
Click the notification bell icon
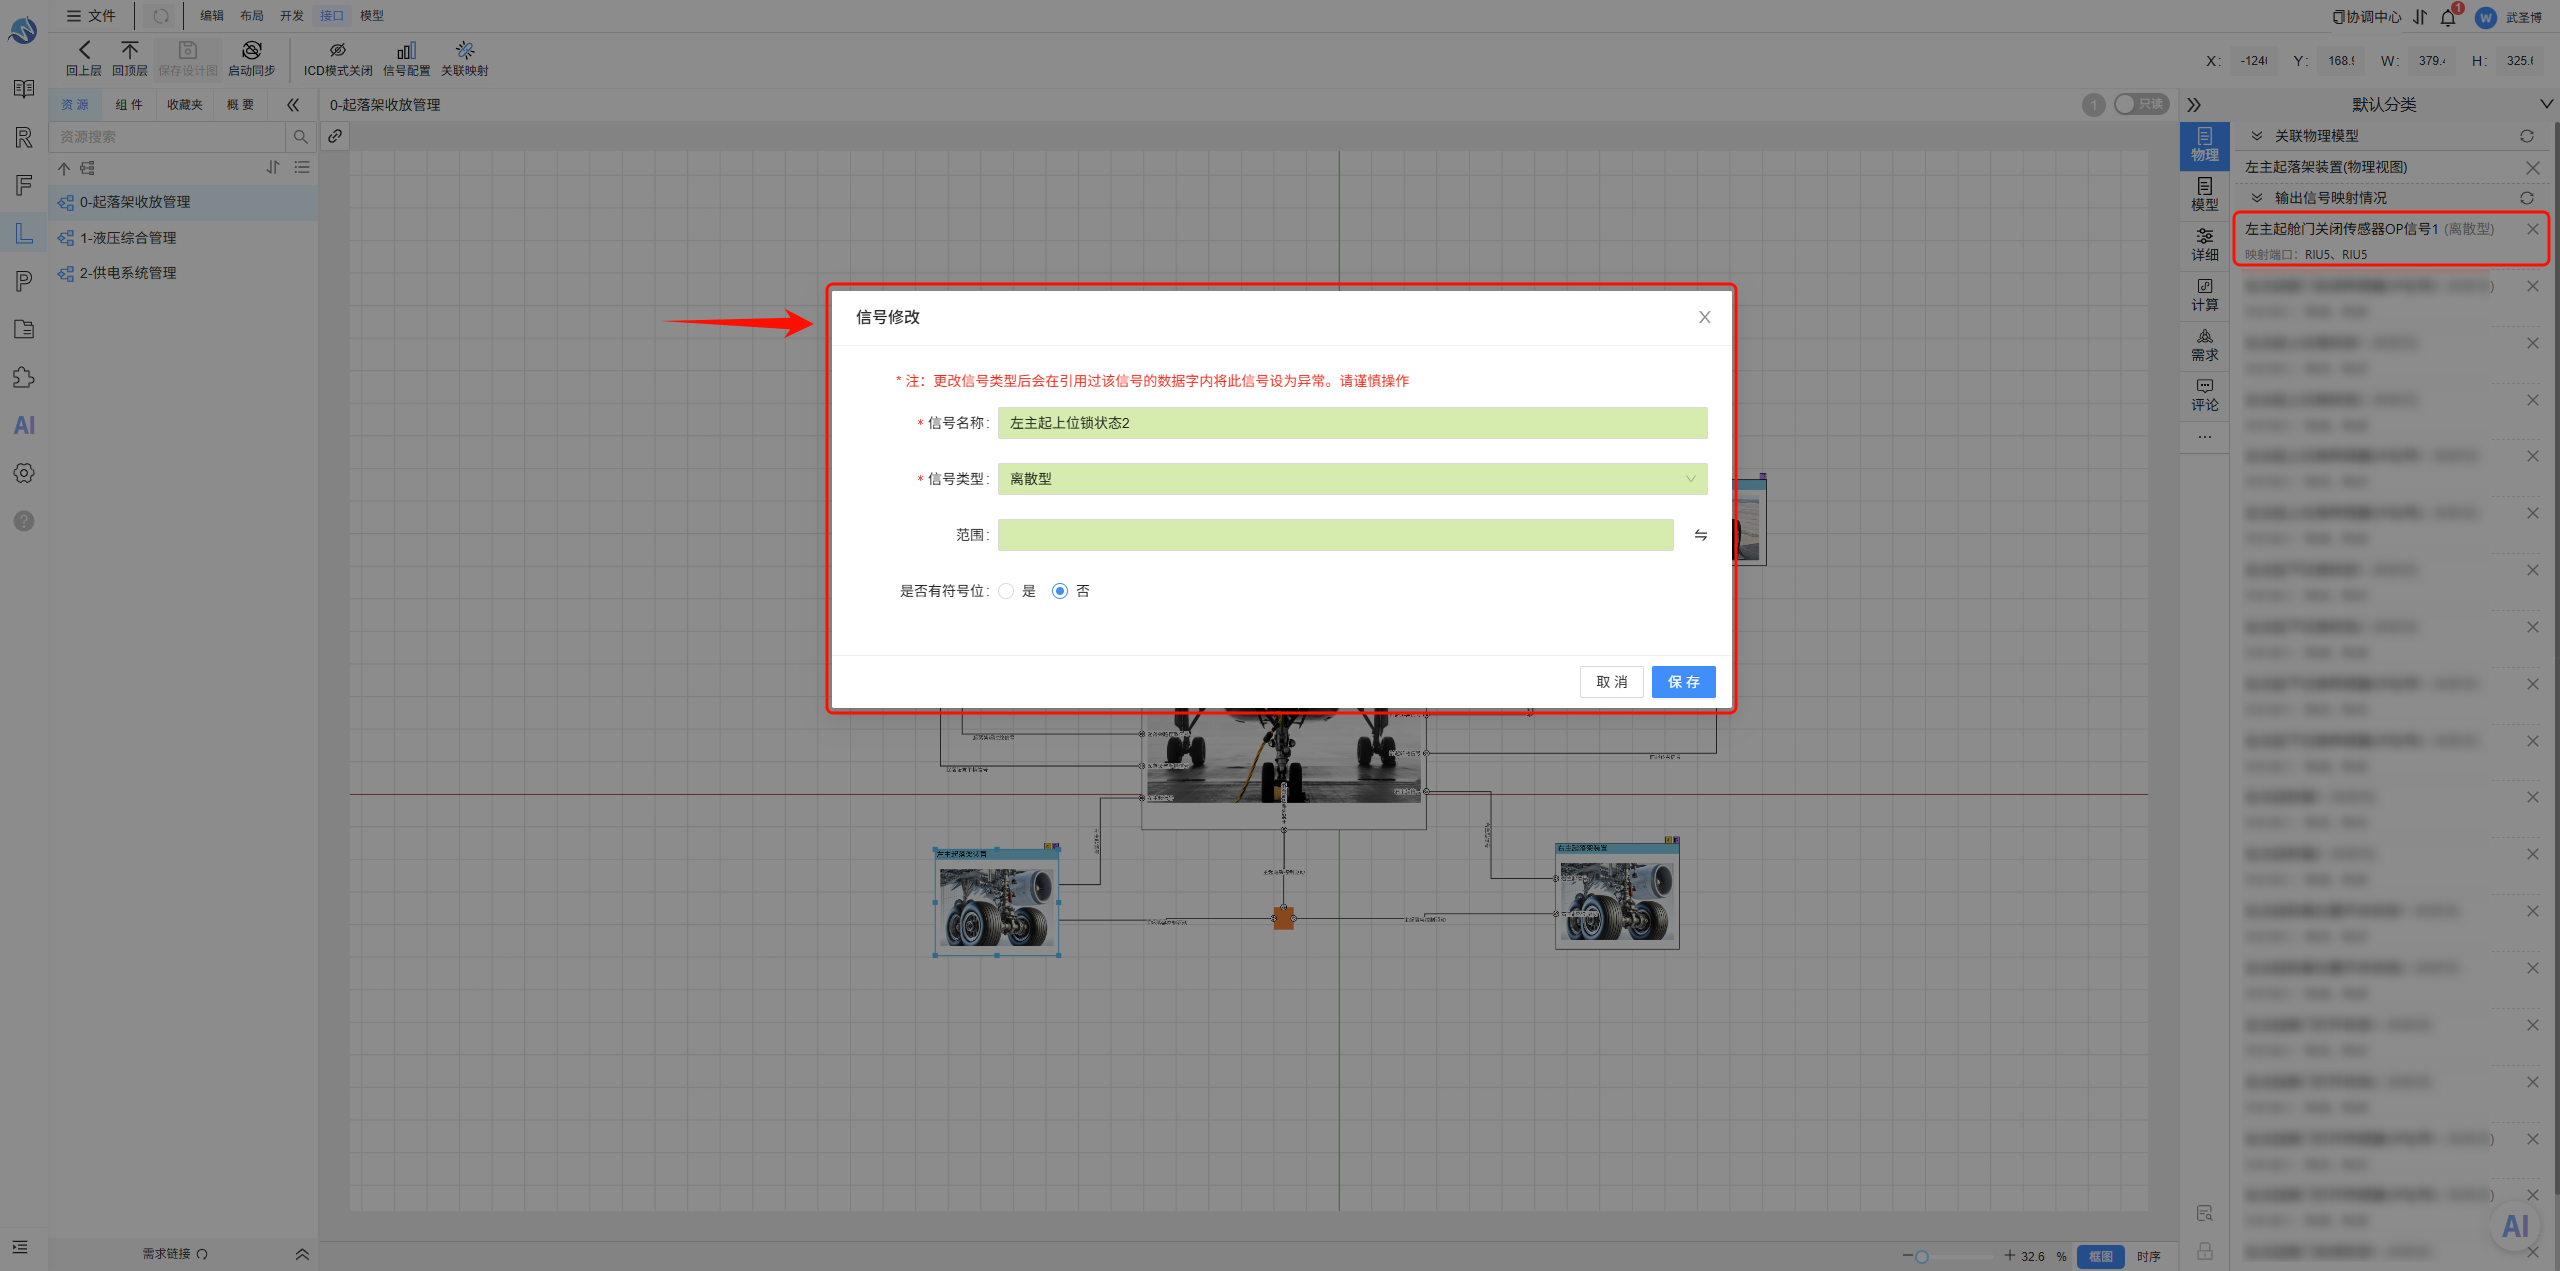pos(2448,17)
